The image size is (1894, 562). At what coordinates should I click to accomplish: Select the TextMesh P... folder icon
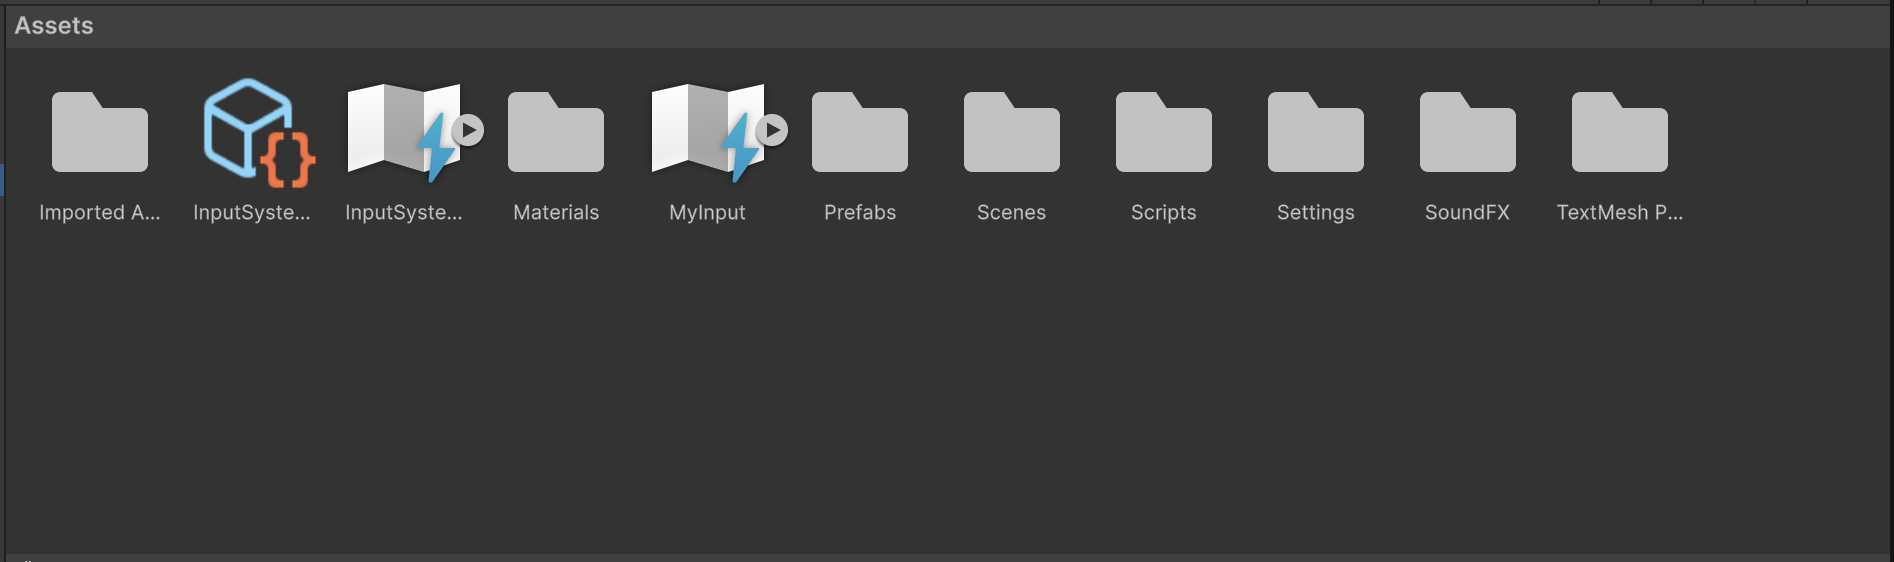pyautogui.click(x=1620, y=133)
